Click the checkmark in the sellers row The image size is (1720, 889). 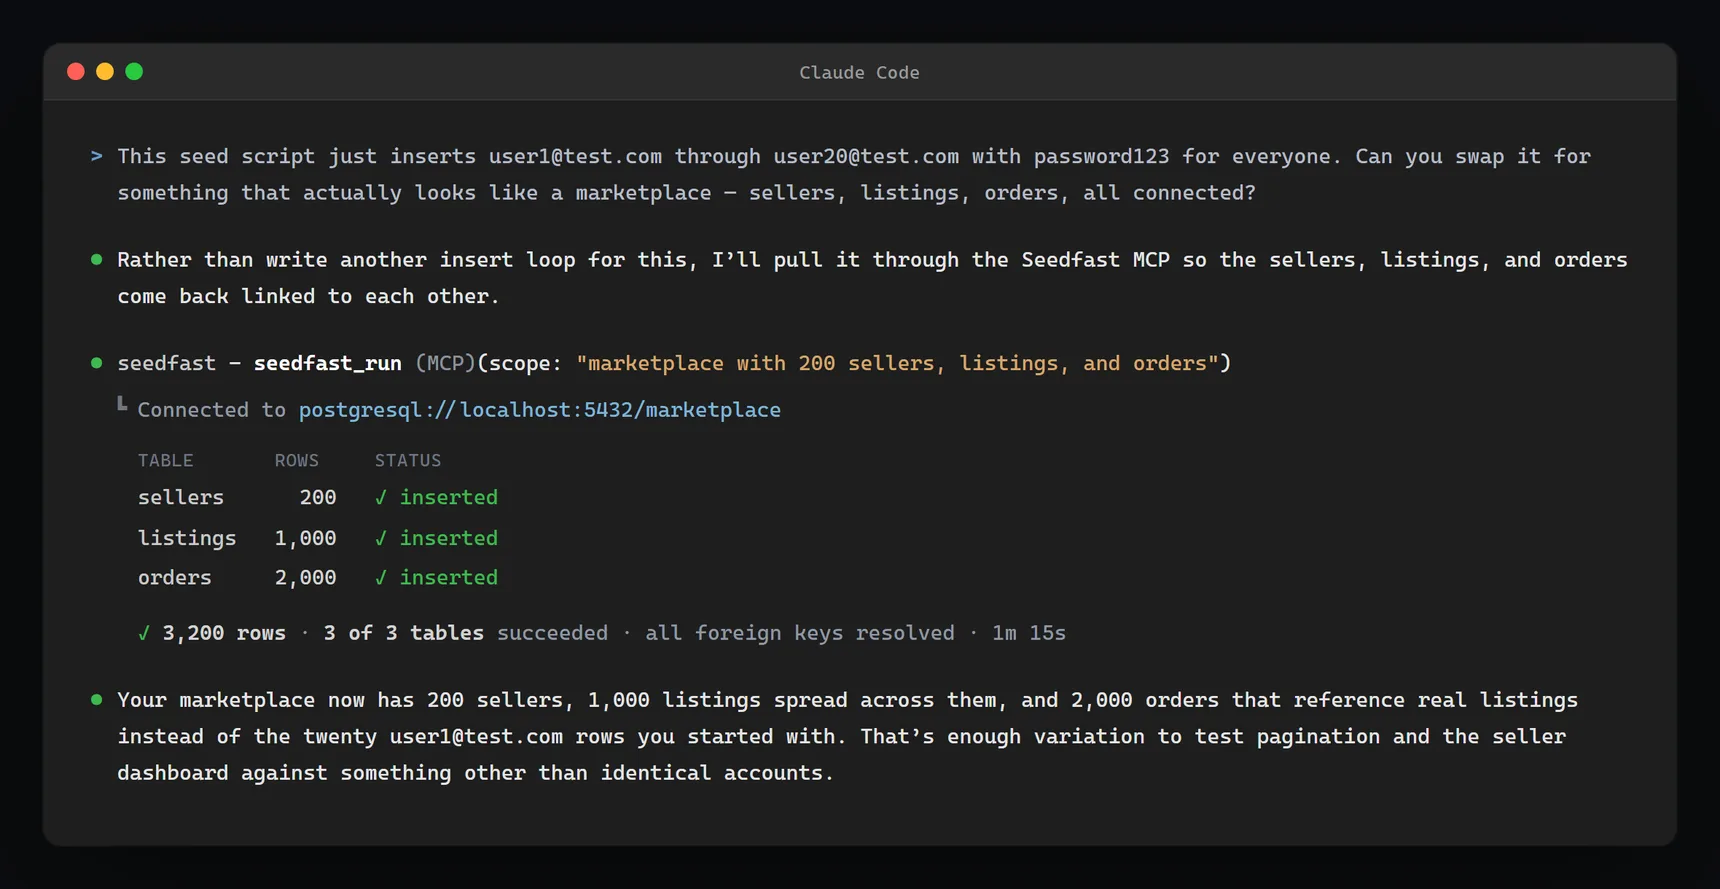click(x=380, y=497)
